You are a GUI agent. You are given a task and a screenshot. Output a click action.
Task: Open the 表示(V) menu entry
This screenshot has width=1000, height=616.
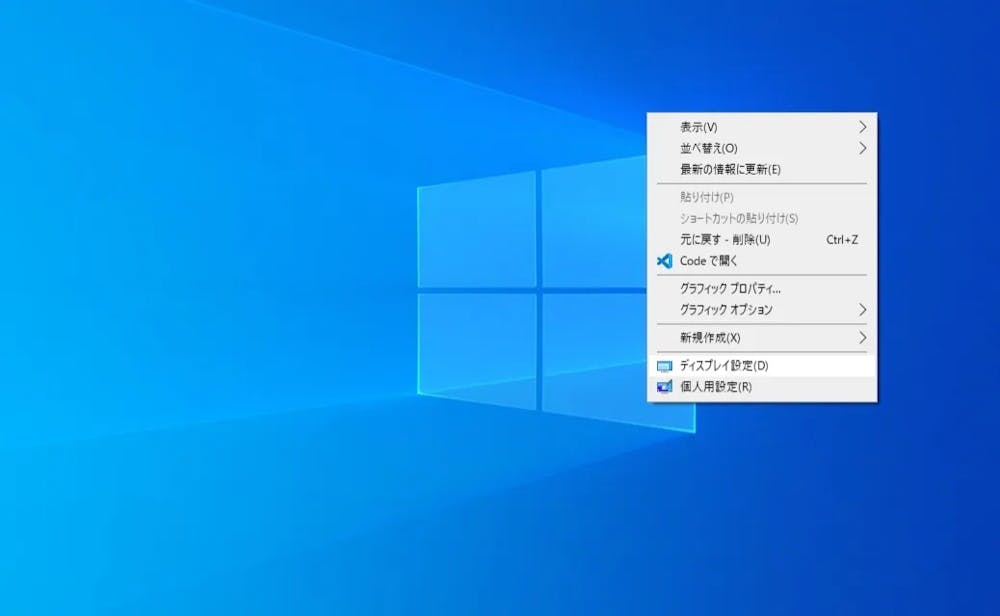pyautogui.click(x=761, y=127)
